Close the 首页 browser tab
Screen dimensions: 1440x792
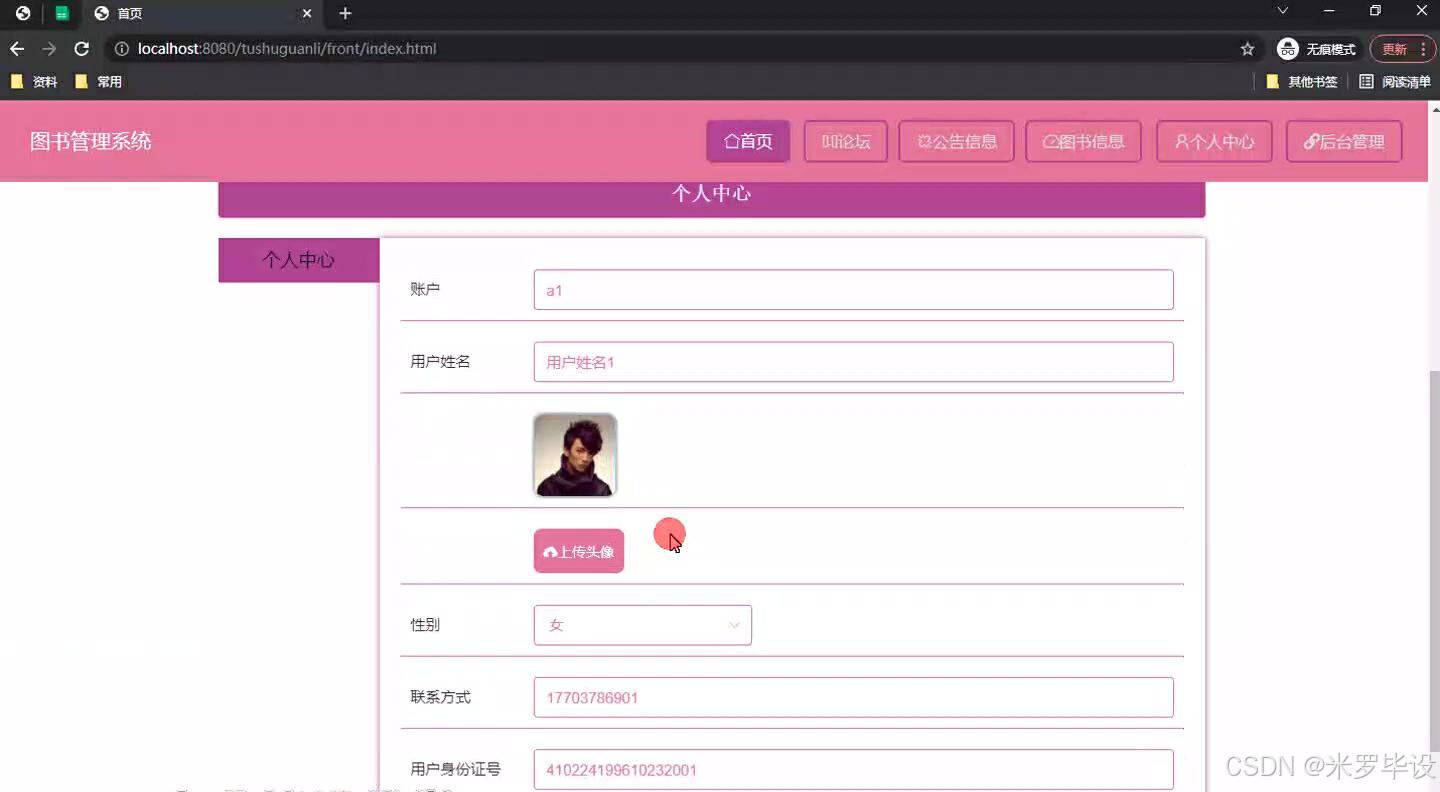pyautogui.click(x=307, y=13)
